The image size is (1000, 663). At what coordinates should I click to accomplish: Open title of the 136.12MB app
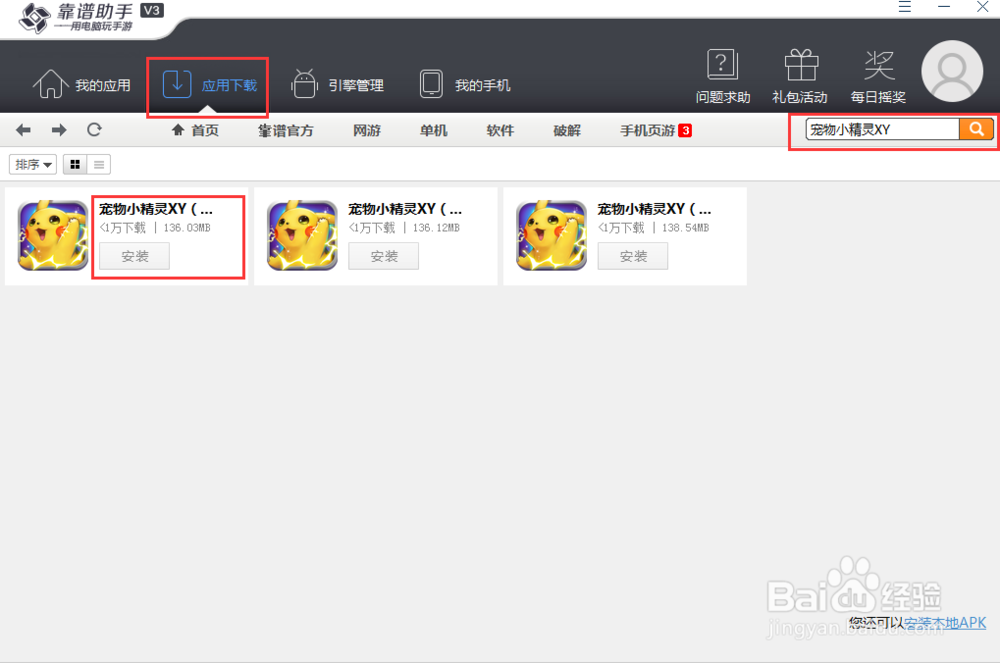click(x=406, y=209)
